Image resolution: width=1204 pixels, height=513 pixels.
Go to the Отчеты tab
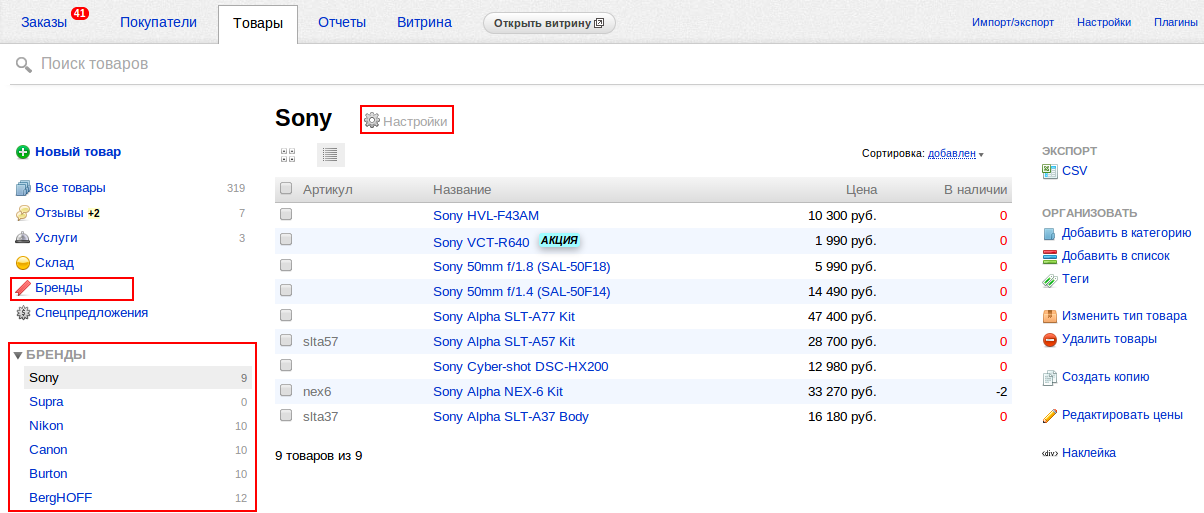[x=342, y=22]
